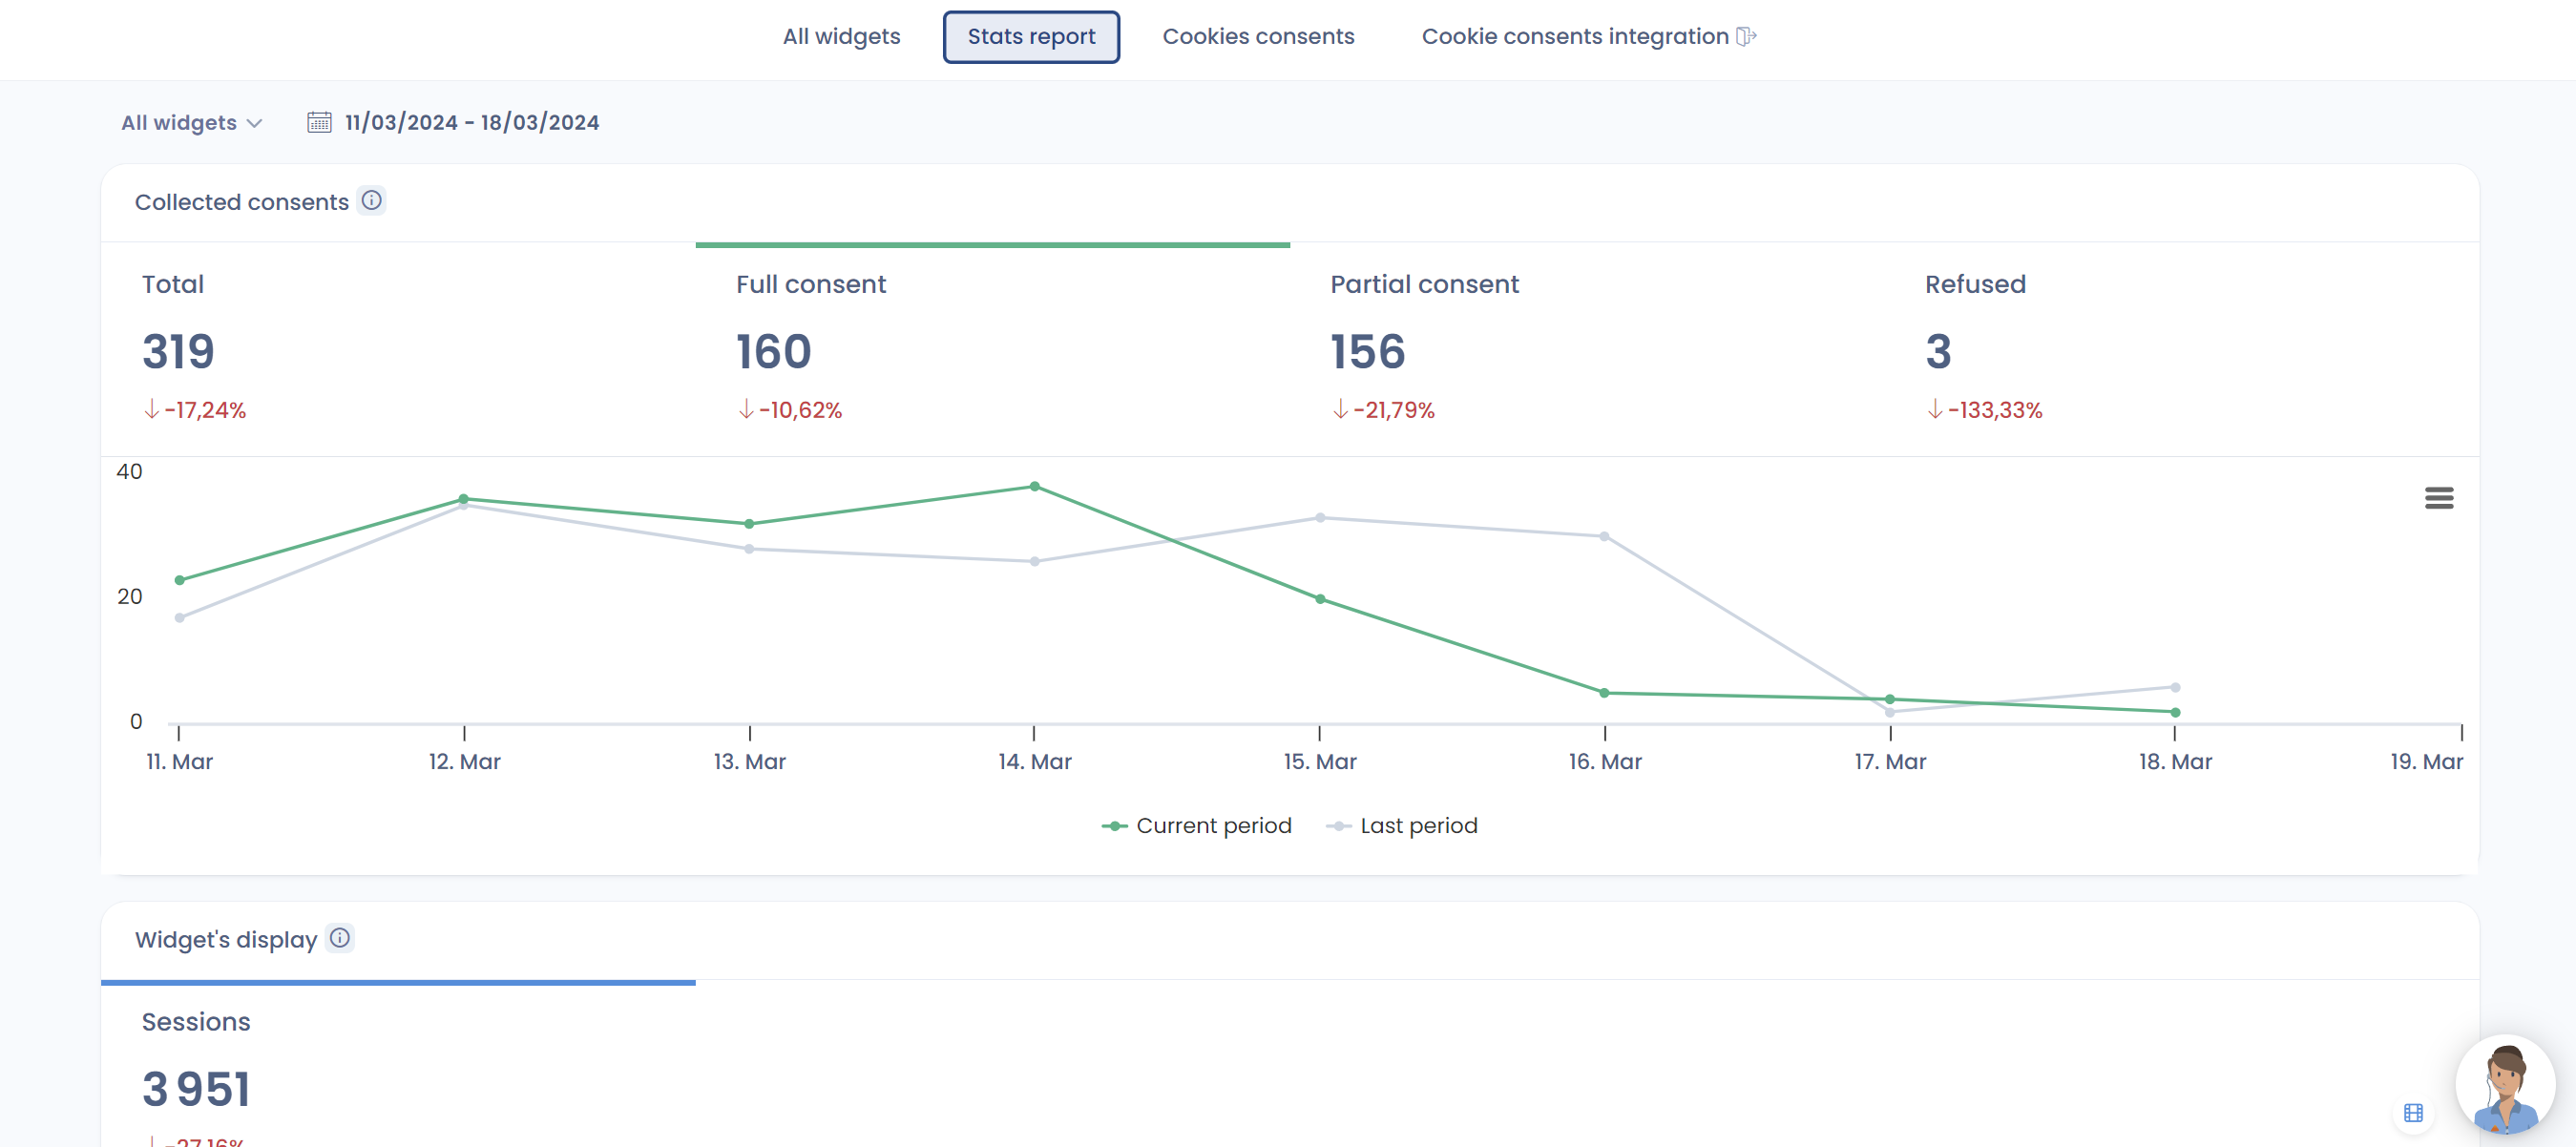Toggle Last period series in legend

[1417, 826]
